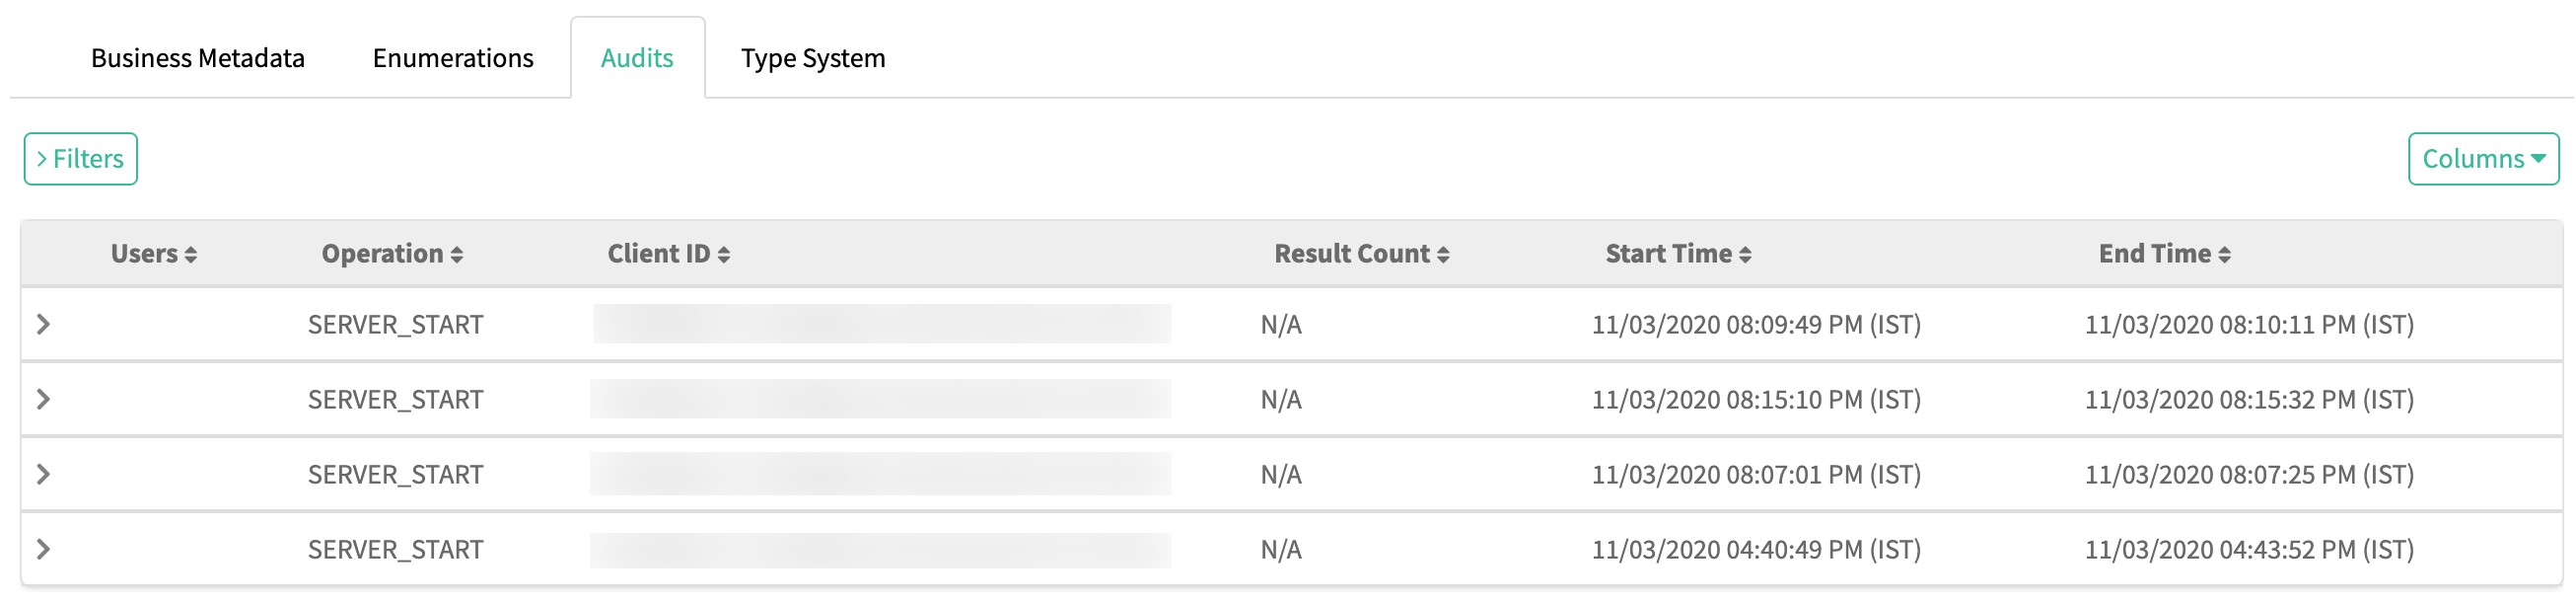This screenshot has width=2576, height=602.
Task: Sort by Users column sort icon
Action: click(x=190, y=255)
